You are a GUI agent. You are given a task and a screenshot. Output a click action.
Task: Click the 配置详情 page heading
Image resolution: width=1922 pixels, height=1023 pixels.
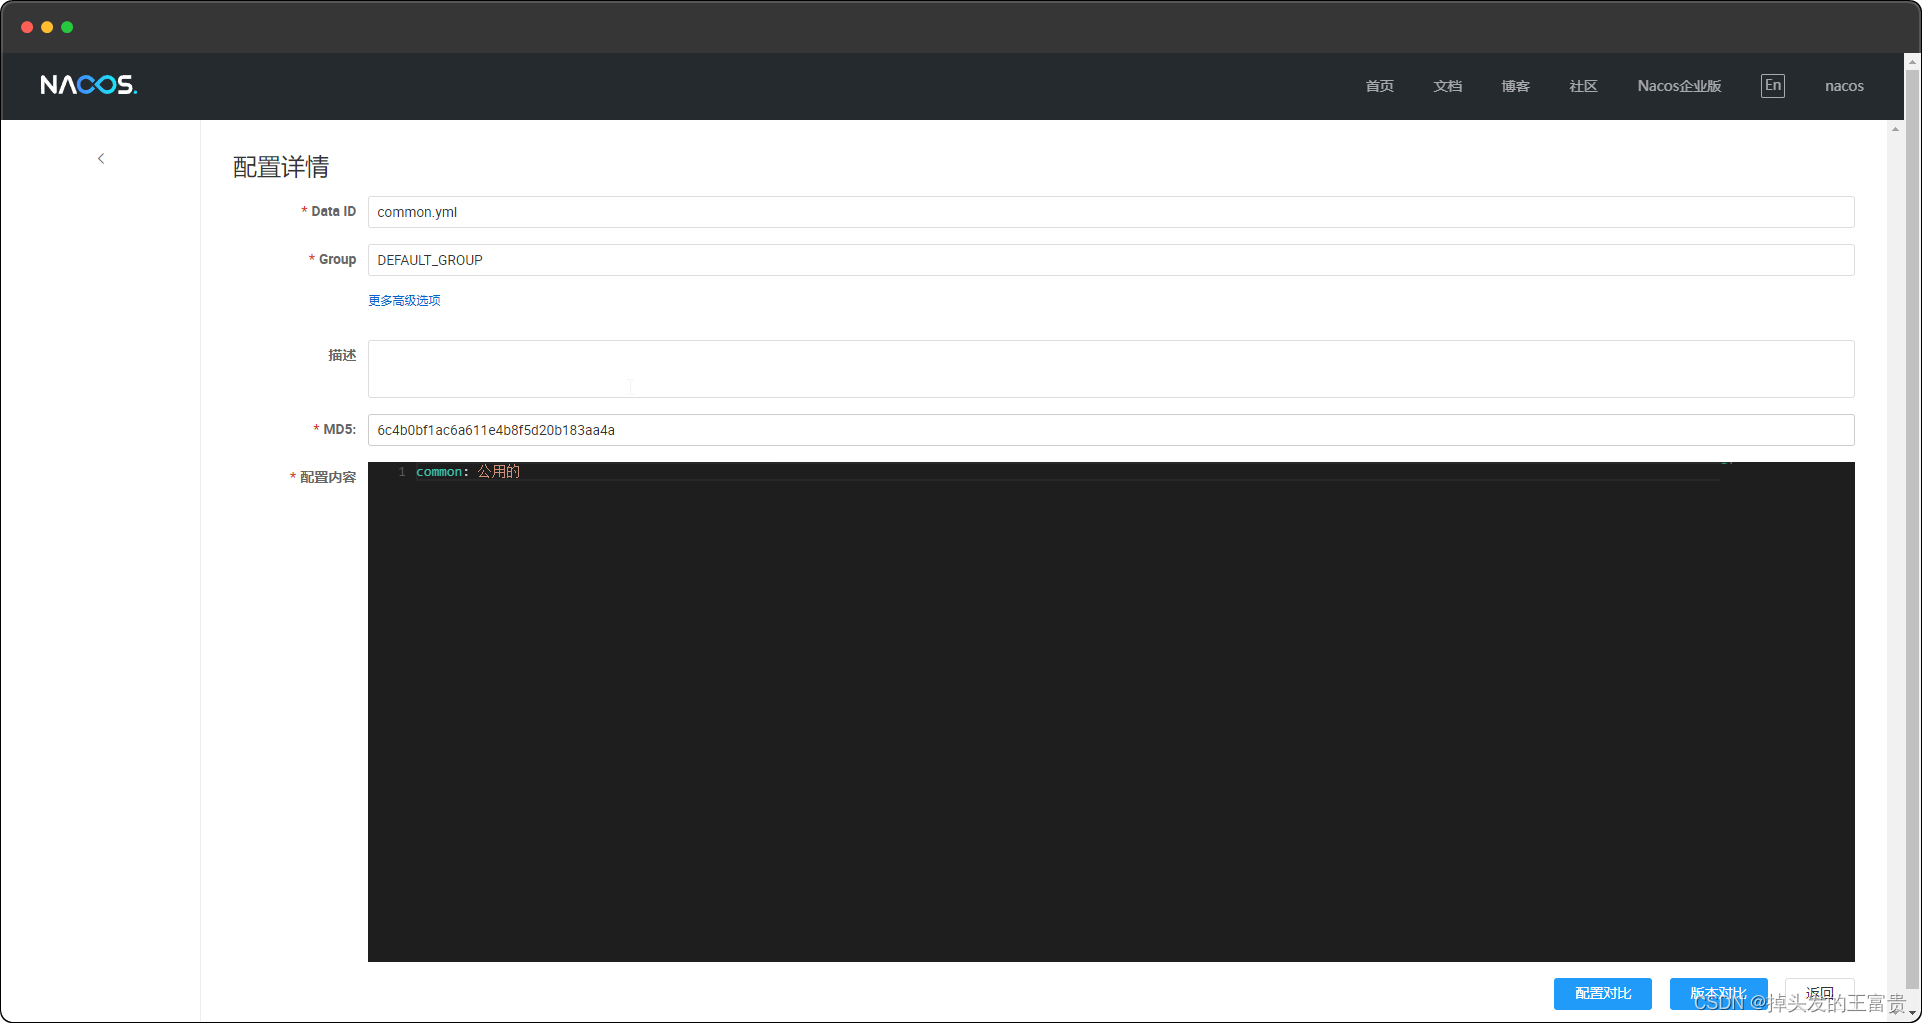(x=281, y=167)
